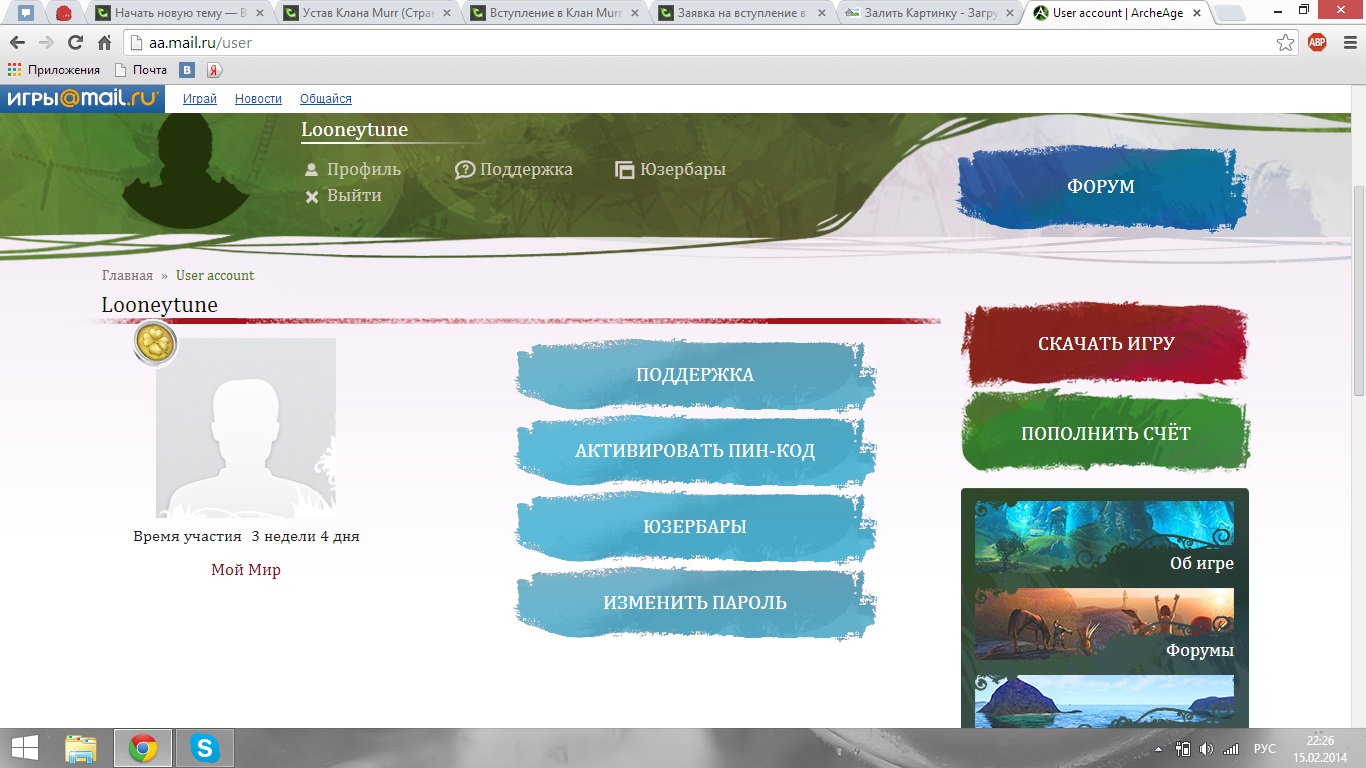This screenshot has width=1366, height=768.
Task: Go back to the previous page
Action: tap(18, 43)
